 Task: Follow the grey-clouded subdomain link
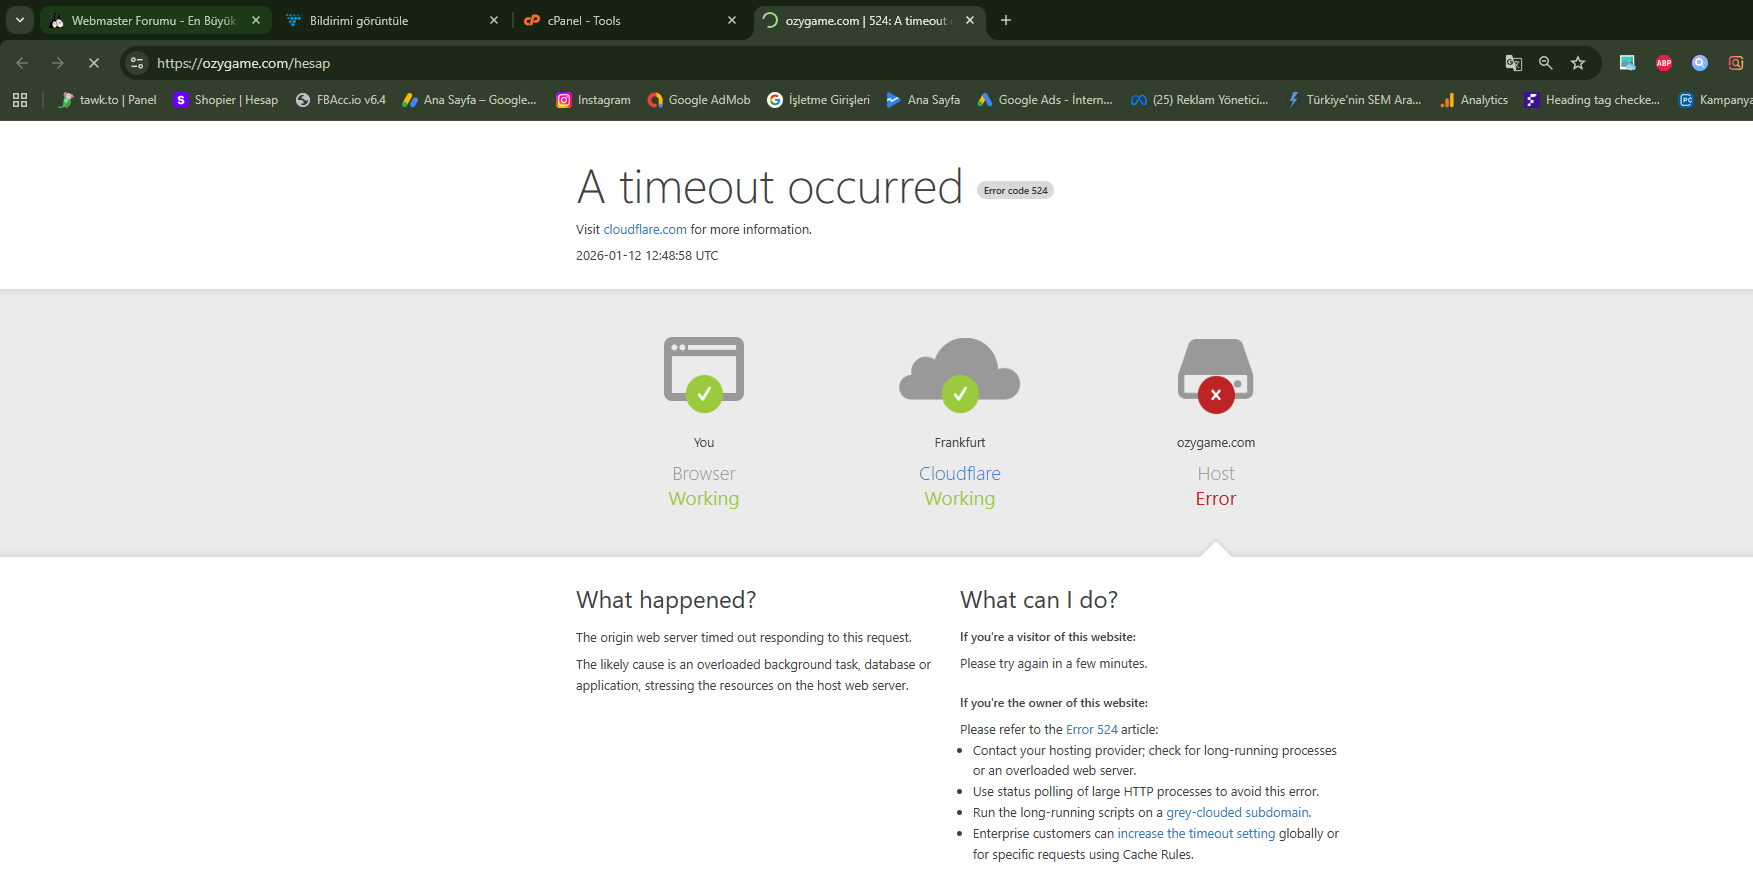1237,813
